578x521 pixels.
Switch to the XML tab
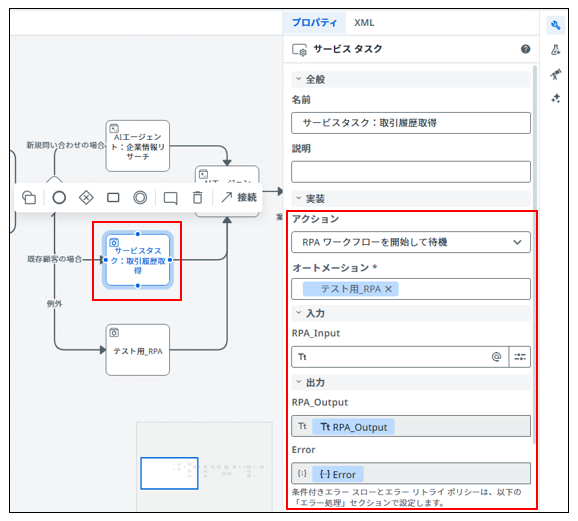click(x=364, y=23)
